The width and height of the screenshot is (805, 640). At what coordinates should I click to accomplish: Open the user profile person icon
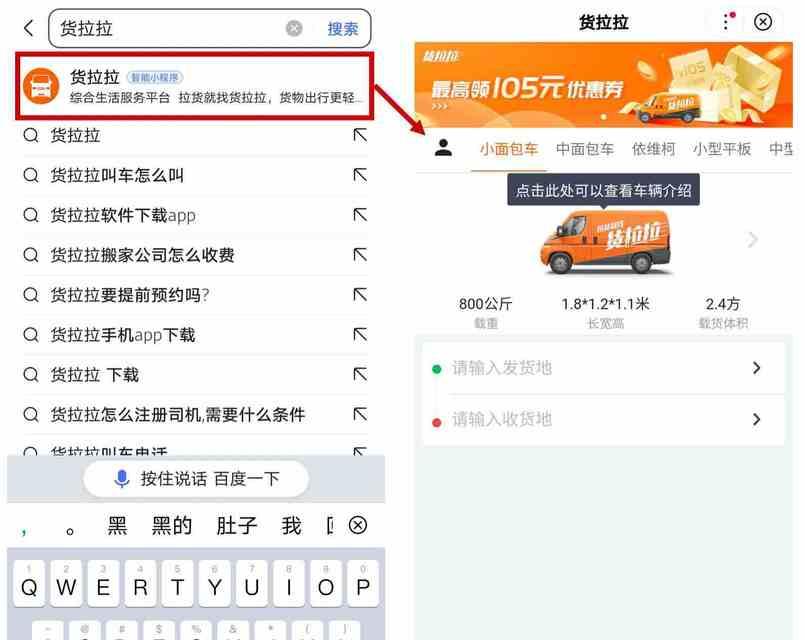[443, 148]
